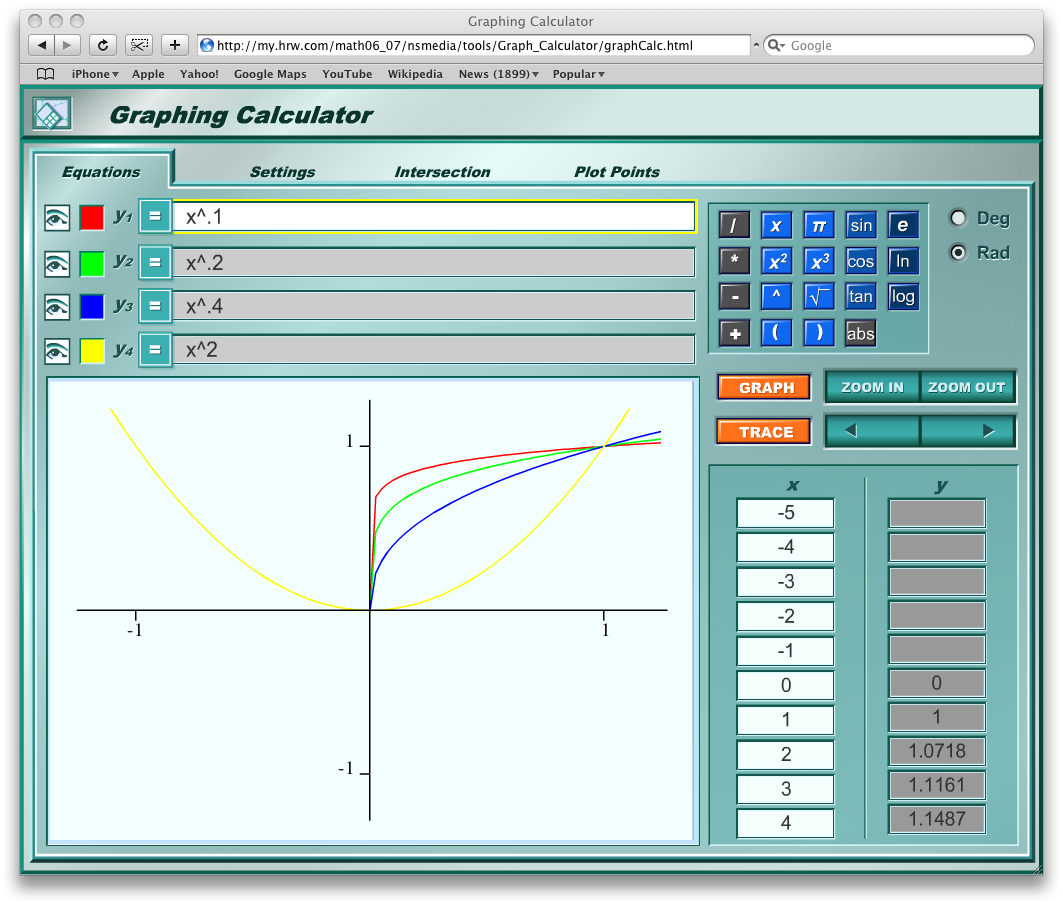The width and height of the screenshot is (1063, 905).
Task: Insert the caret exponent key
Action: click(776, 296)
